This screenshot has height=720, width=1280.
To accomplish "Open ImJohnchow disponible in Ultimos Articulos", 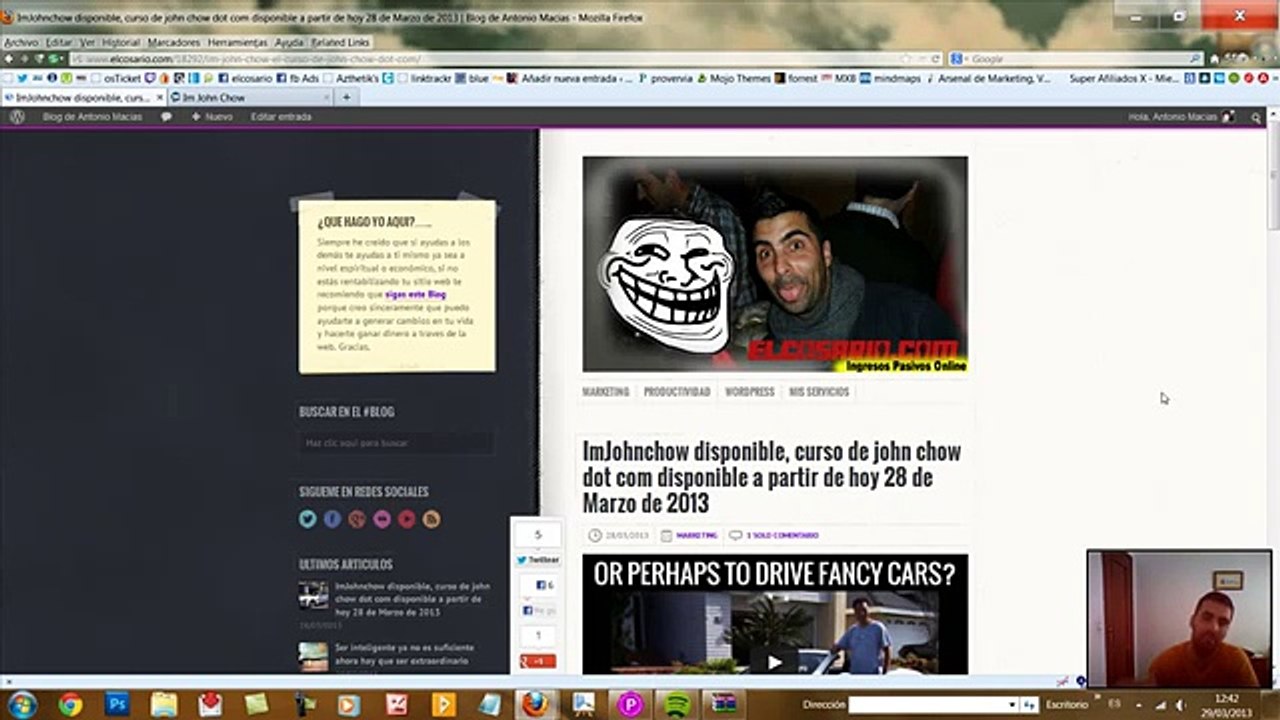I will 413,598.
